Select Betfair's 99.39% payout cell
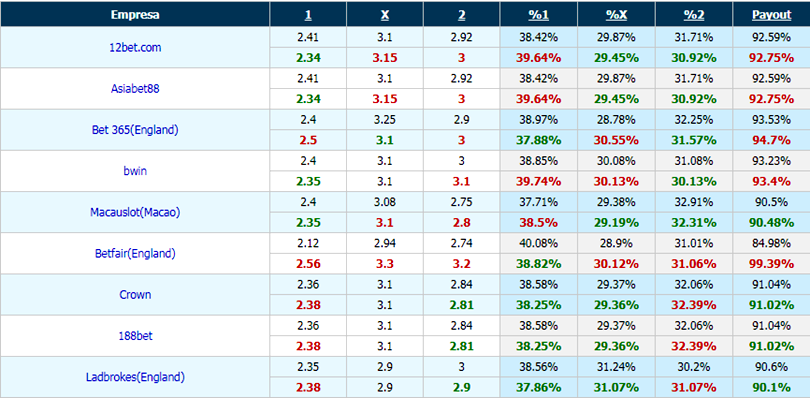810x398 pixels. 771,264
